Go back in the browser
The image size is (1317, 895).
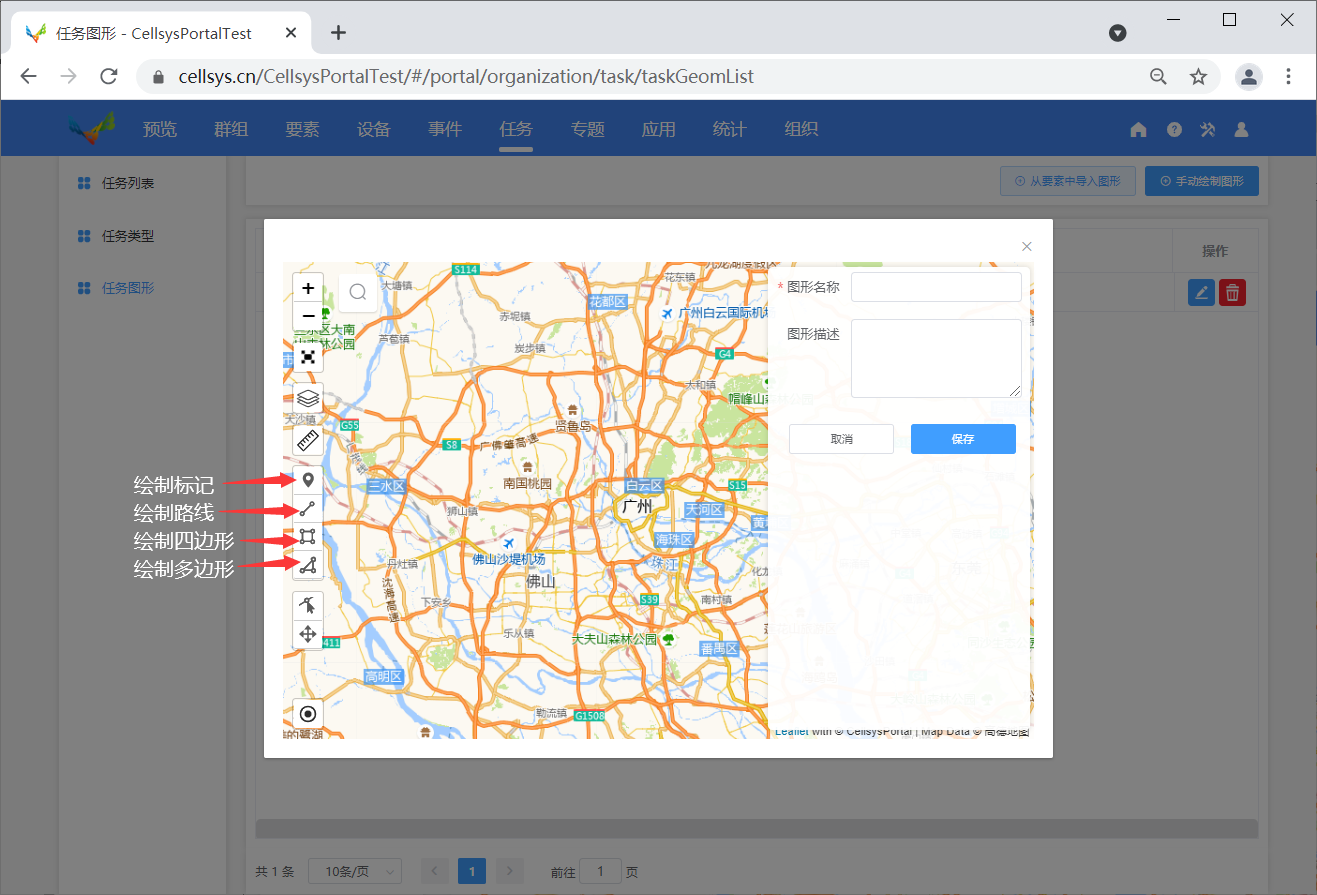[x=29, y=77]
